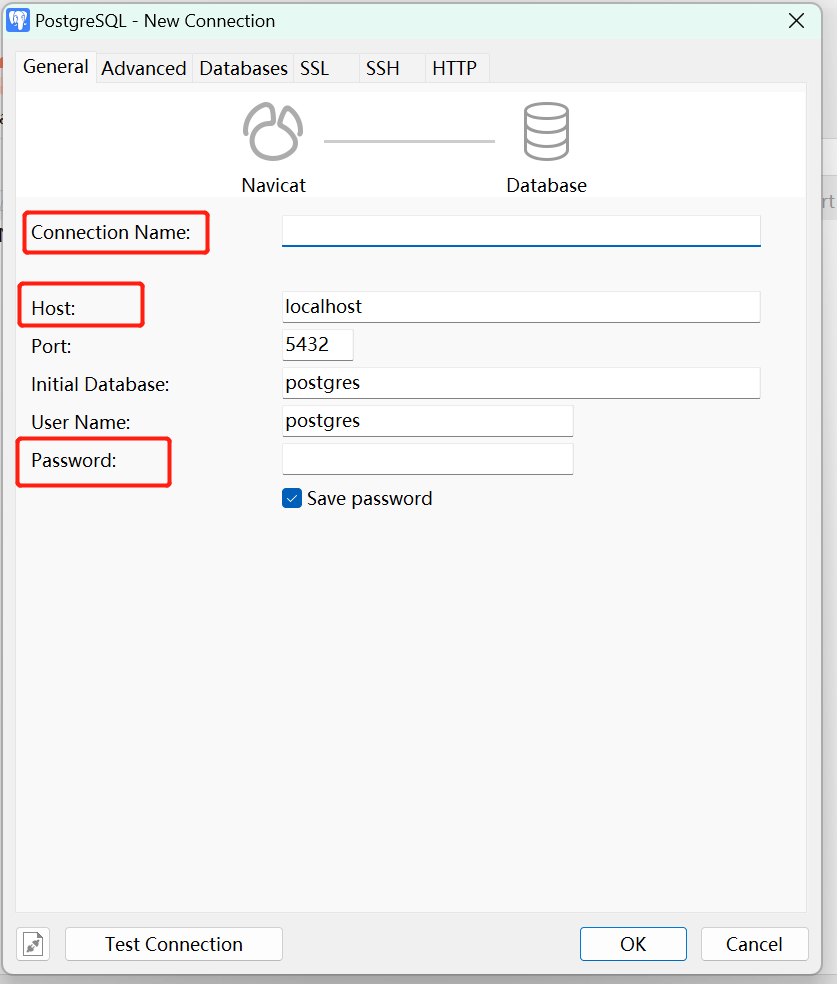Click the Database cylinder icon

pyautogui.click(x=546, y=133)
